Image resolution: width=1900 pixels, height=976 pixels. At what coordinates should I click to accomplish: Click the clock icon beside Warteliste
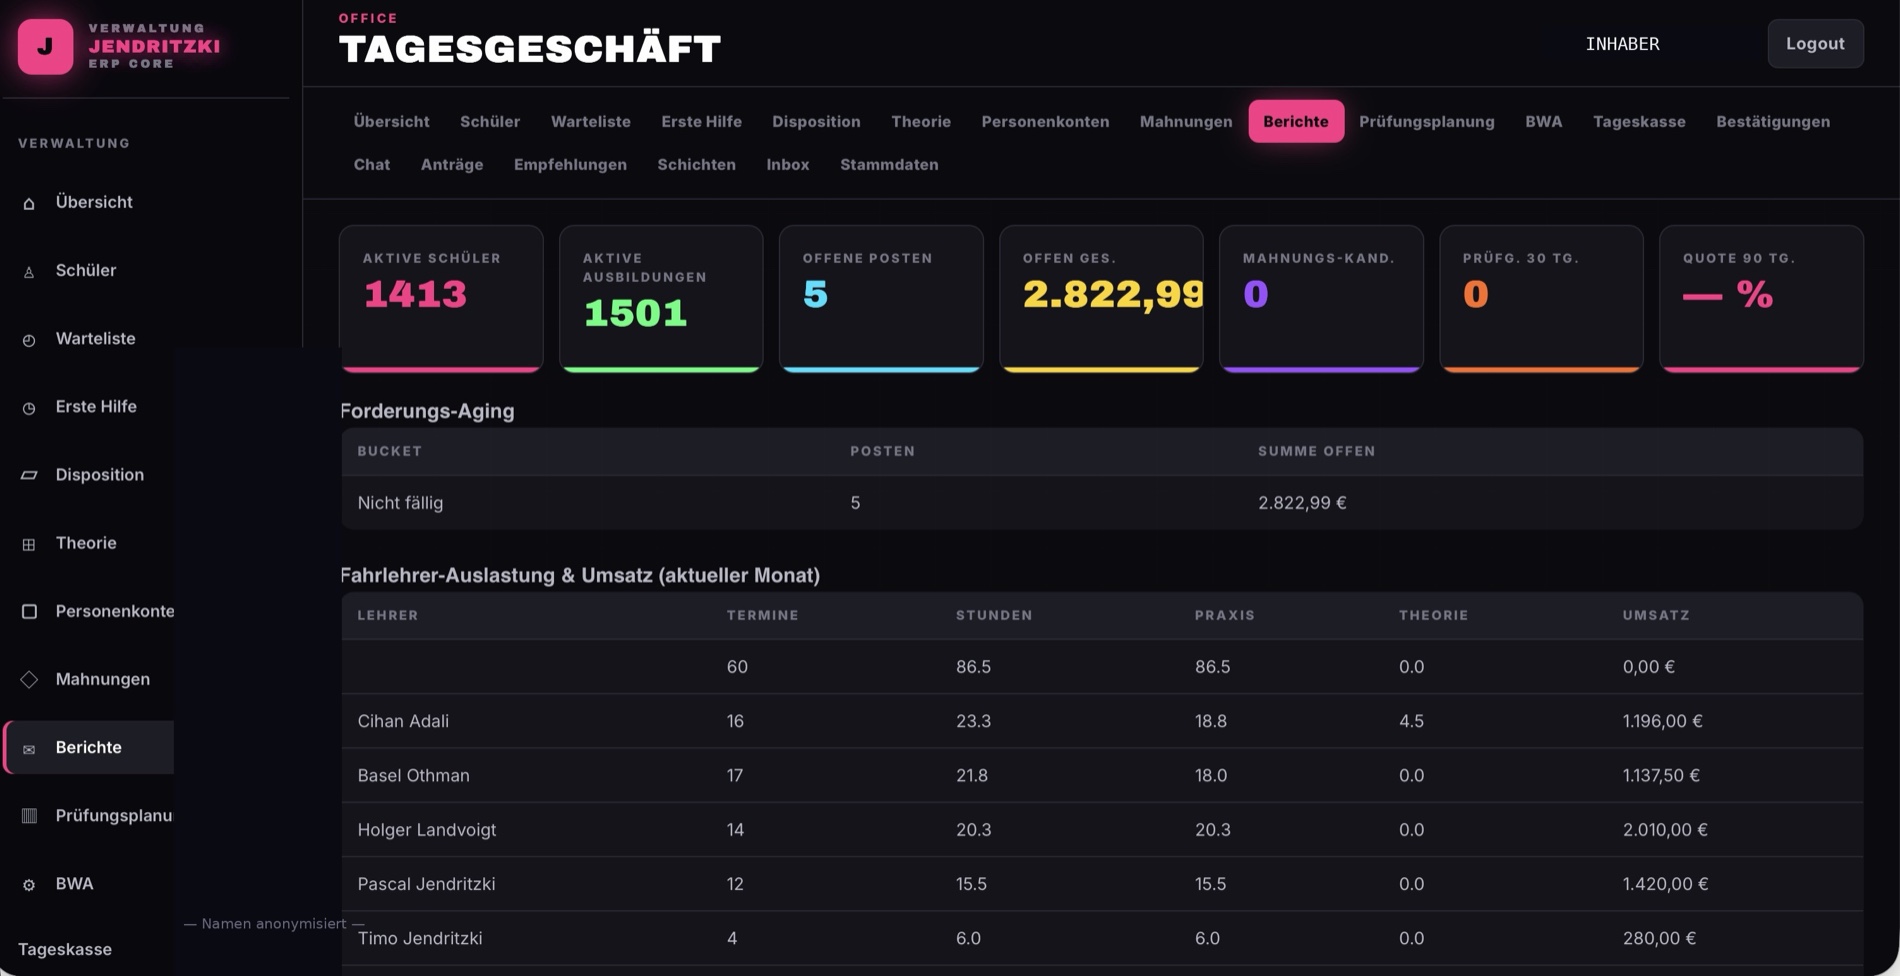coord(29,340)
